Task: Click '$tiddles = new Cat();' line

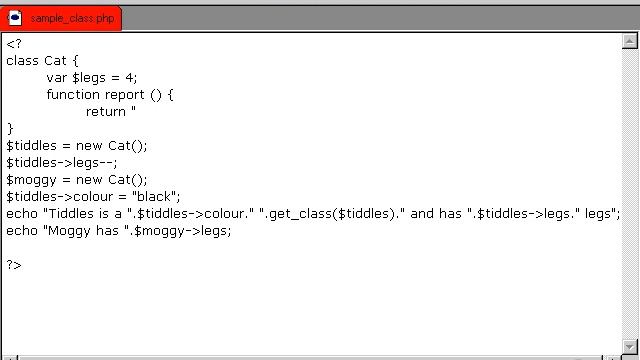Action: point(77,146)
